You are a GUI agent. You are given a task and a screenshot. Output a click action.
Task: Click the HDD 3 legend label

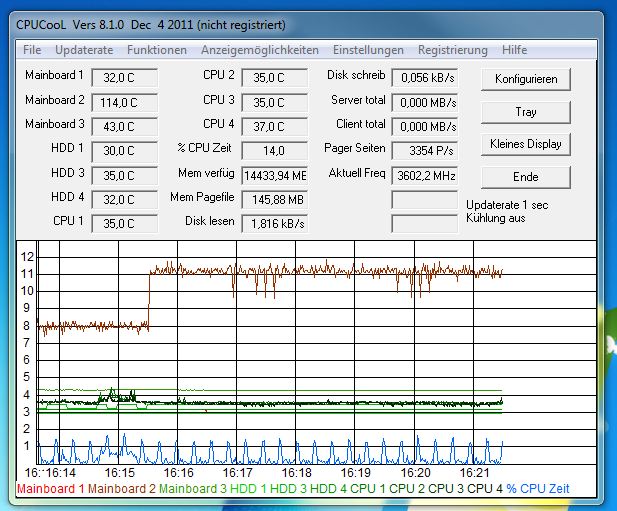(288, 489)
